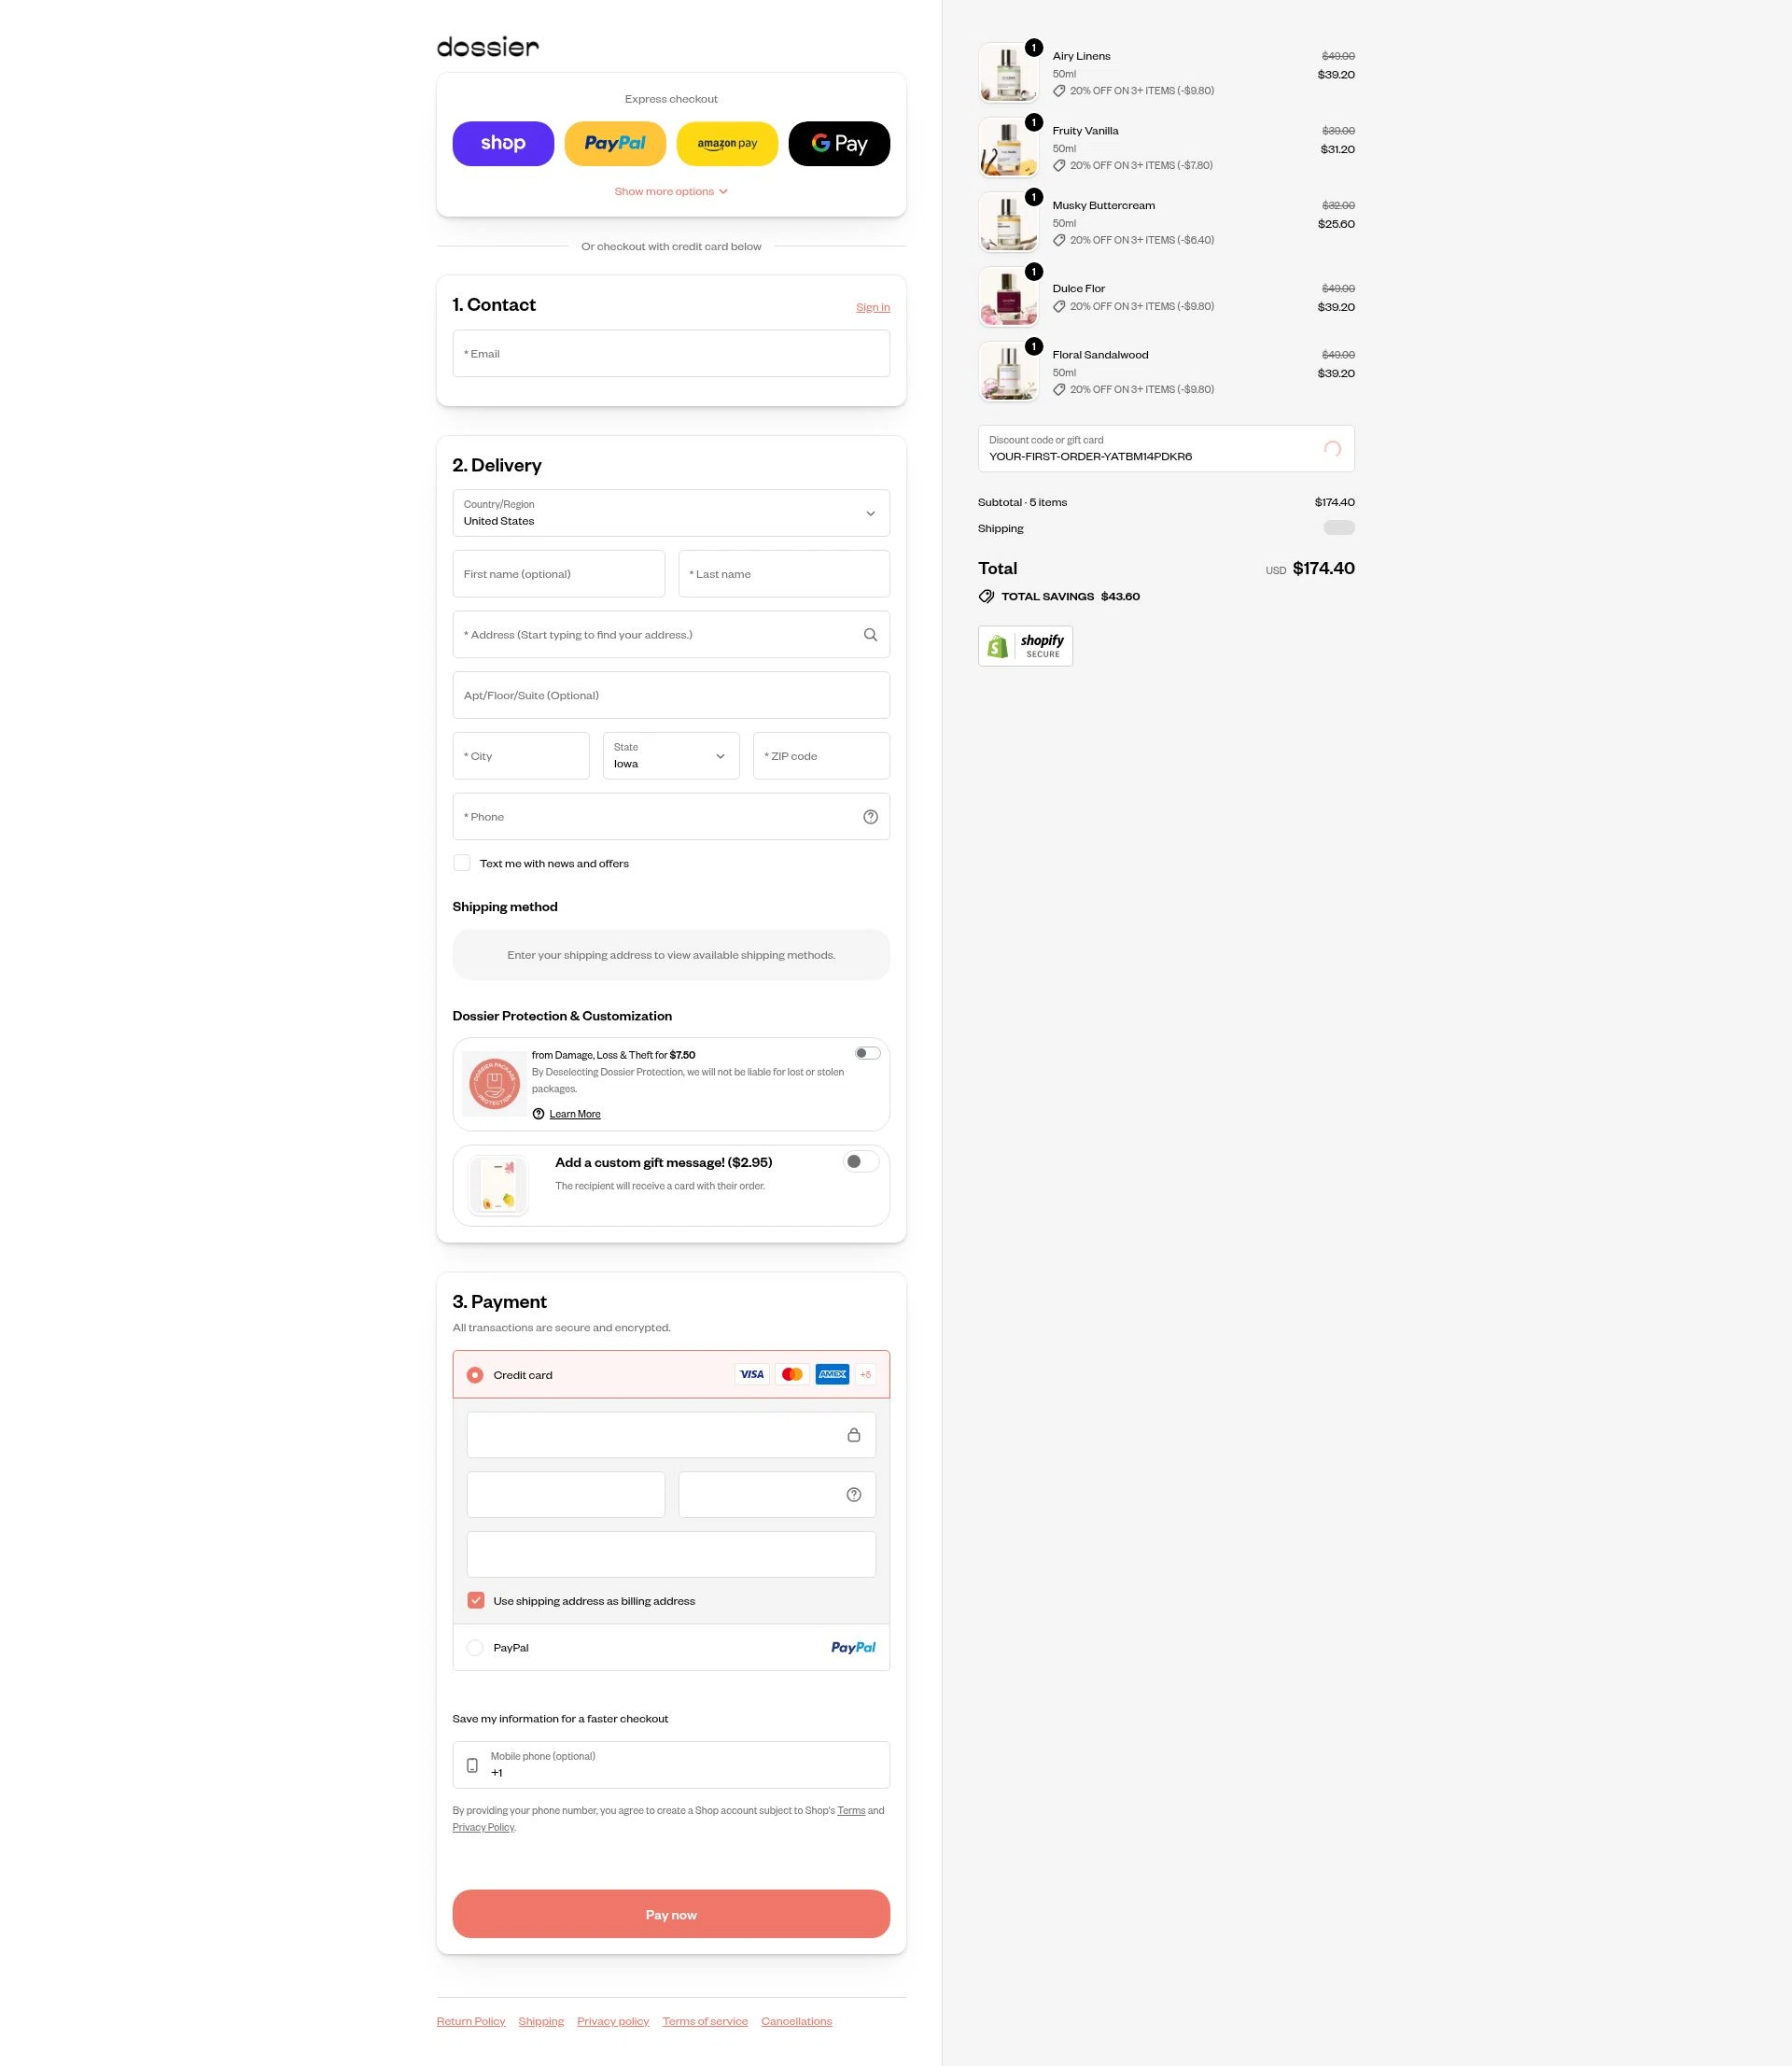
Task: Click the Pay now button
Action: pos(671,1914)
